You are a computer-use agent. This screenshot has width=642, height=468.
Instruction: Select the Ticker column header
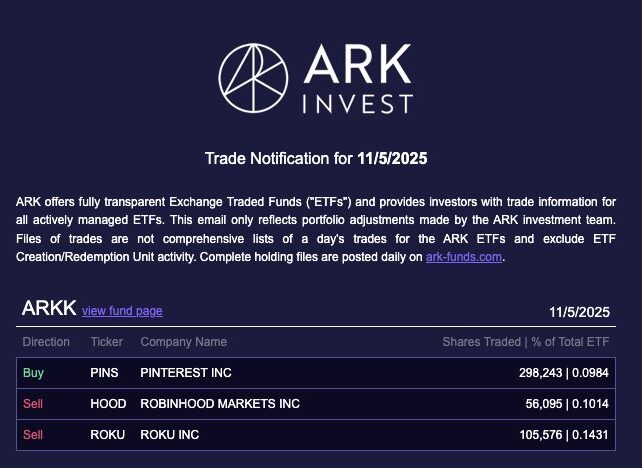[x=107, y=342]
